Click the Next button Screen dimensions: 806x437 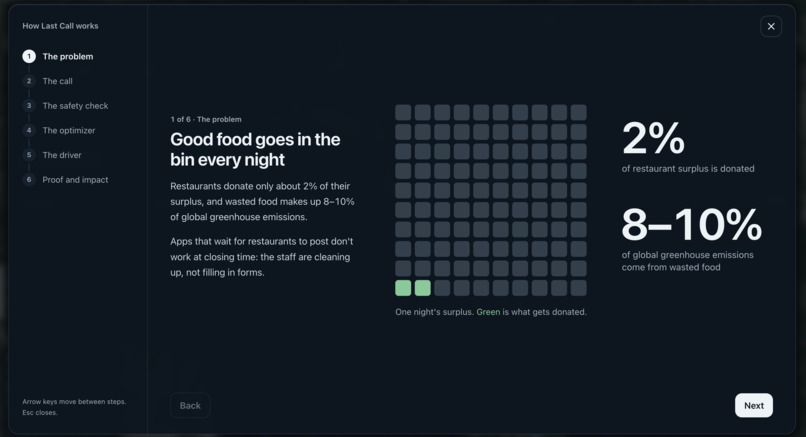coord(754,405)
